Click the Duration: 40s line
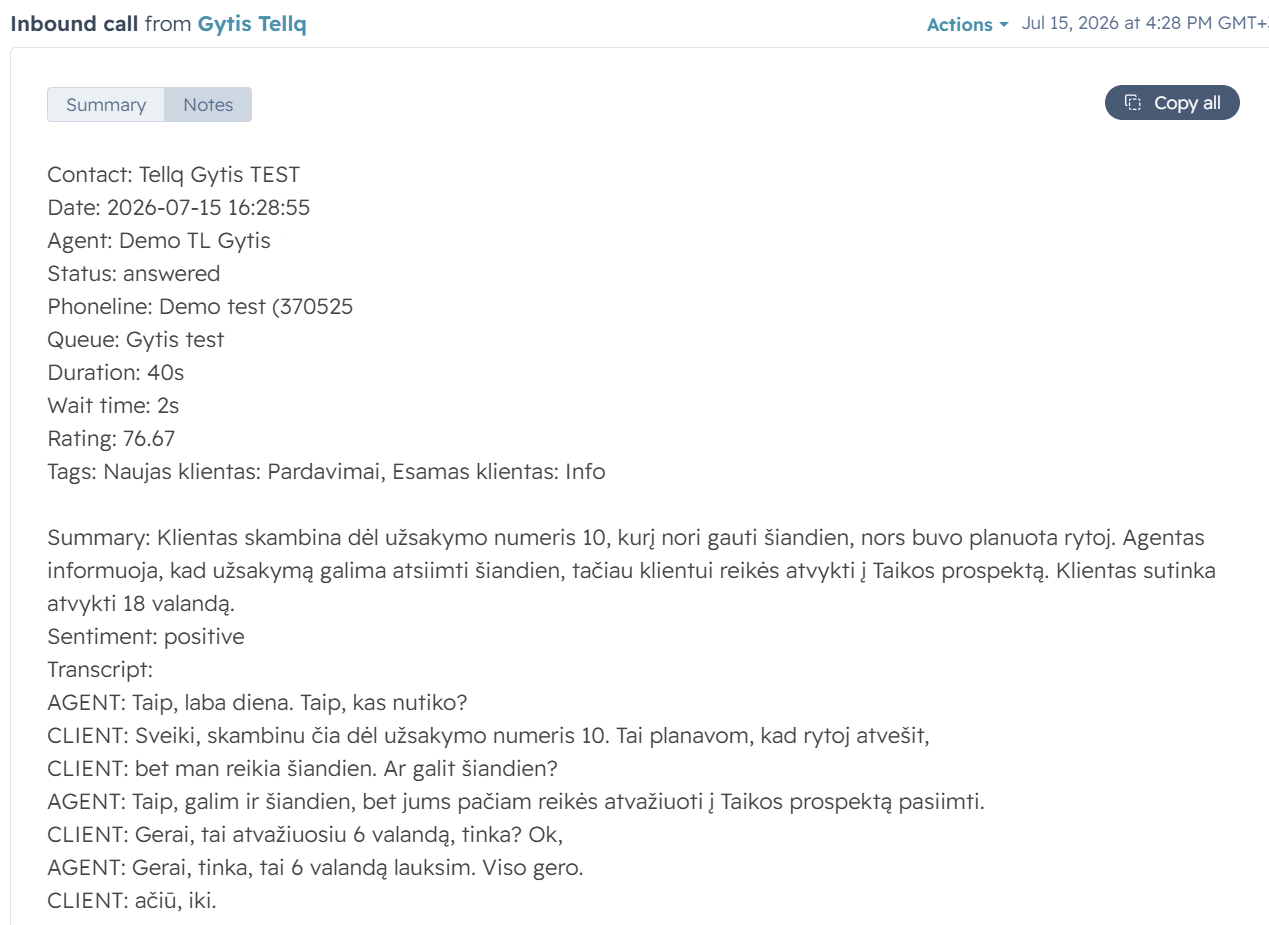 (x=116, y=373)
